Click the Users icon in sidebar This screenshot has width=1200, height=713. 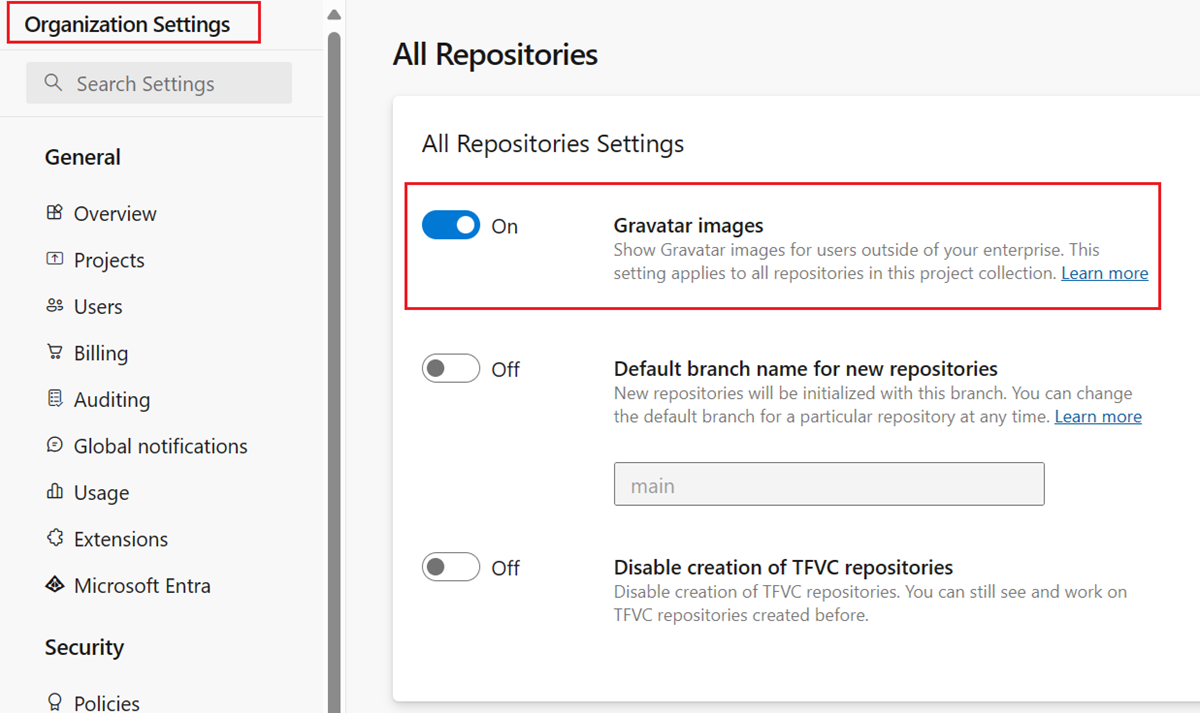(x=55, y=306)
